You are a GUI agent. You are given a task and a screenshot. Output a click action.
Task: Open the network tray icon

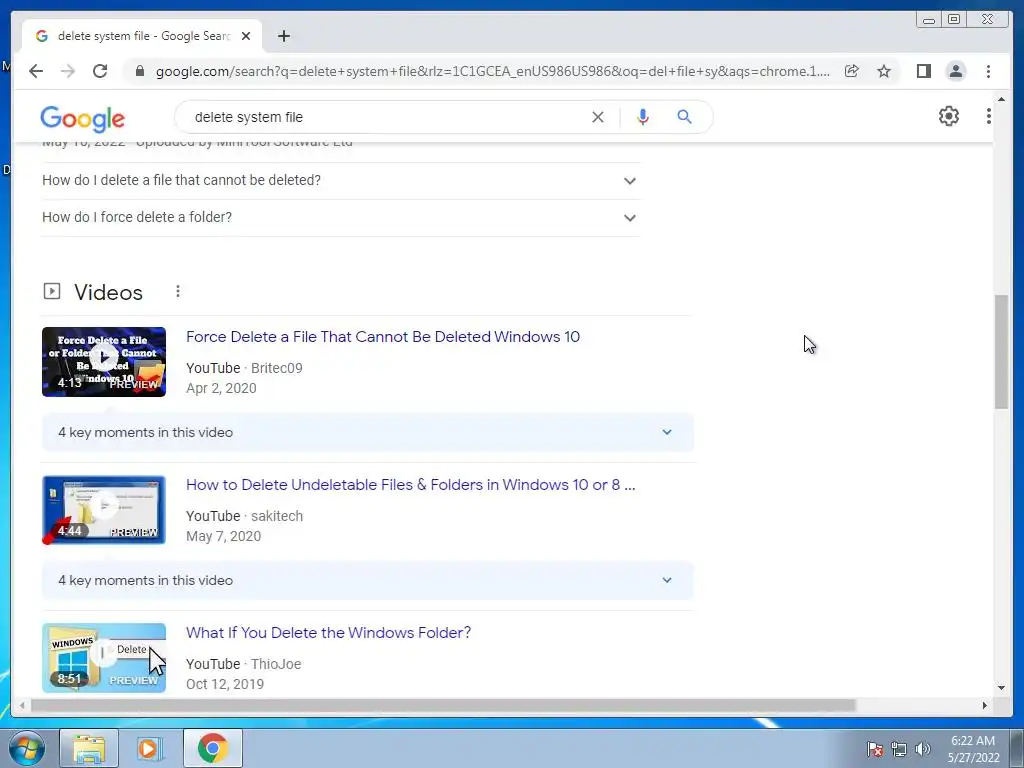[x=899, y=749]
